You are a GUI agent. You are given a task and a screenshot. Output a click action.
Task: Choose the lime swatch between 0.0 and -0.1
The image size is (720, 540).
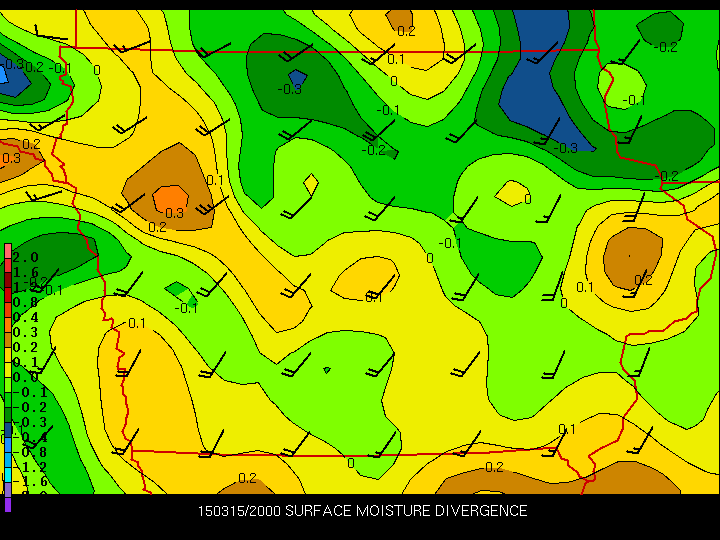8,385
